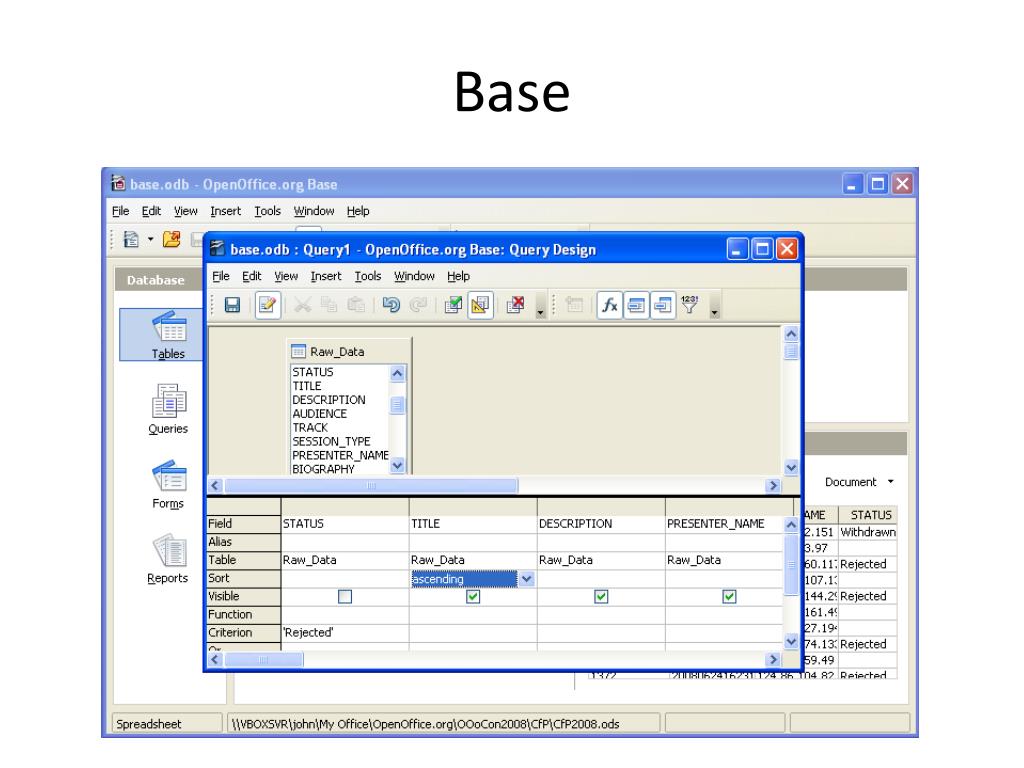Click the Alias cell under TITLE column
This screenshot has height=768, width=1024.
pyautogui.click(x=473, y=542)
